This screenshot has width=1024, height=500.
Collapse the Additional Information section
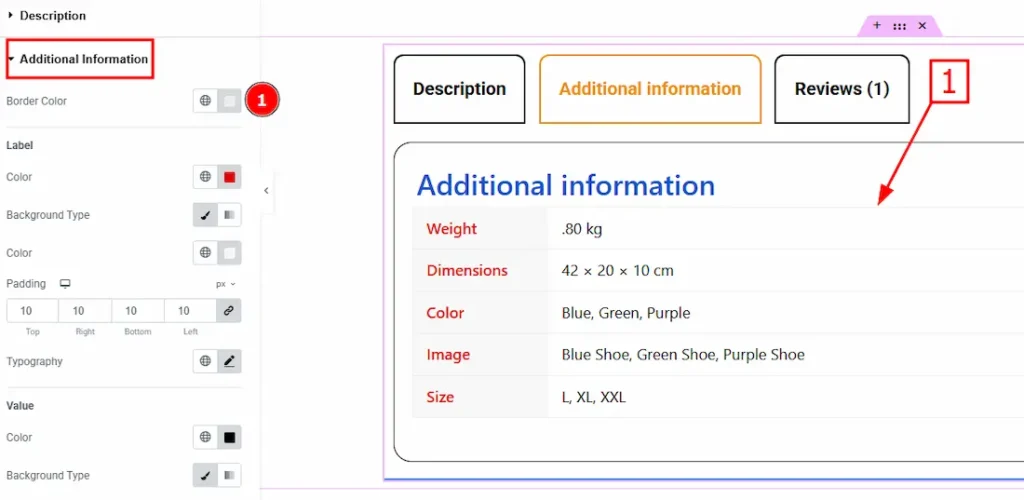pos(79,59)
